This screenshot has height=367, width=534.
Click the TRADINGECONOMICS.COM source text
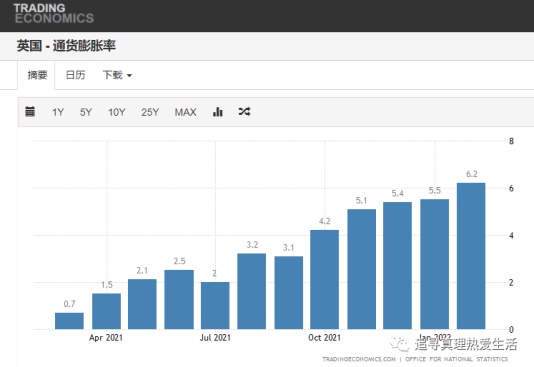(359, 359)
